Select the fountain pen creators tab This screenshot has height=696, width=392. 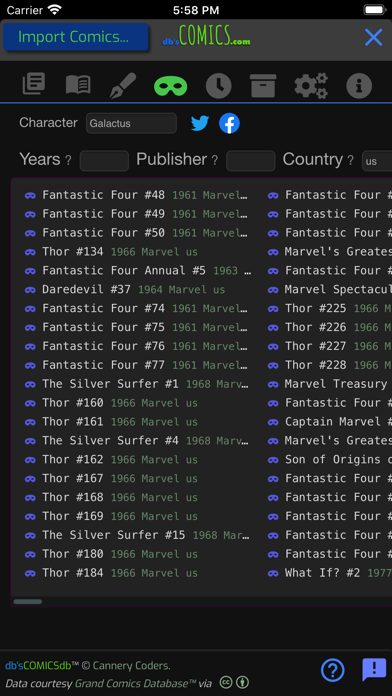123,85
